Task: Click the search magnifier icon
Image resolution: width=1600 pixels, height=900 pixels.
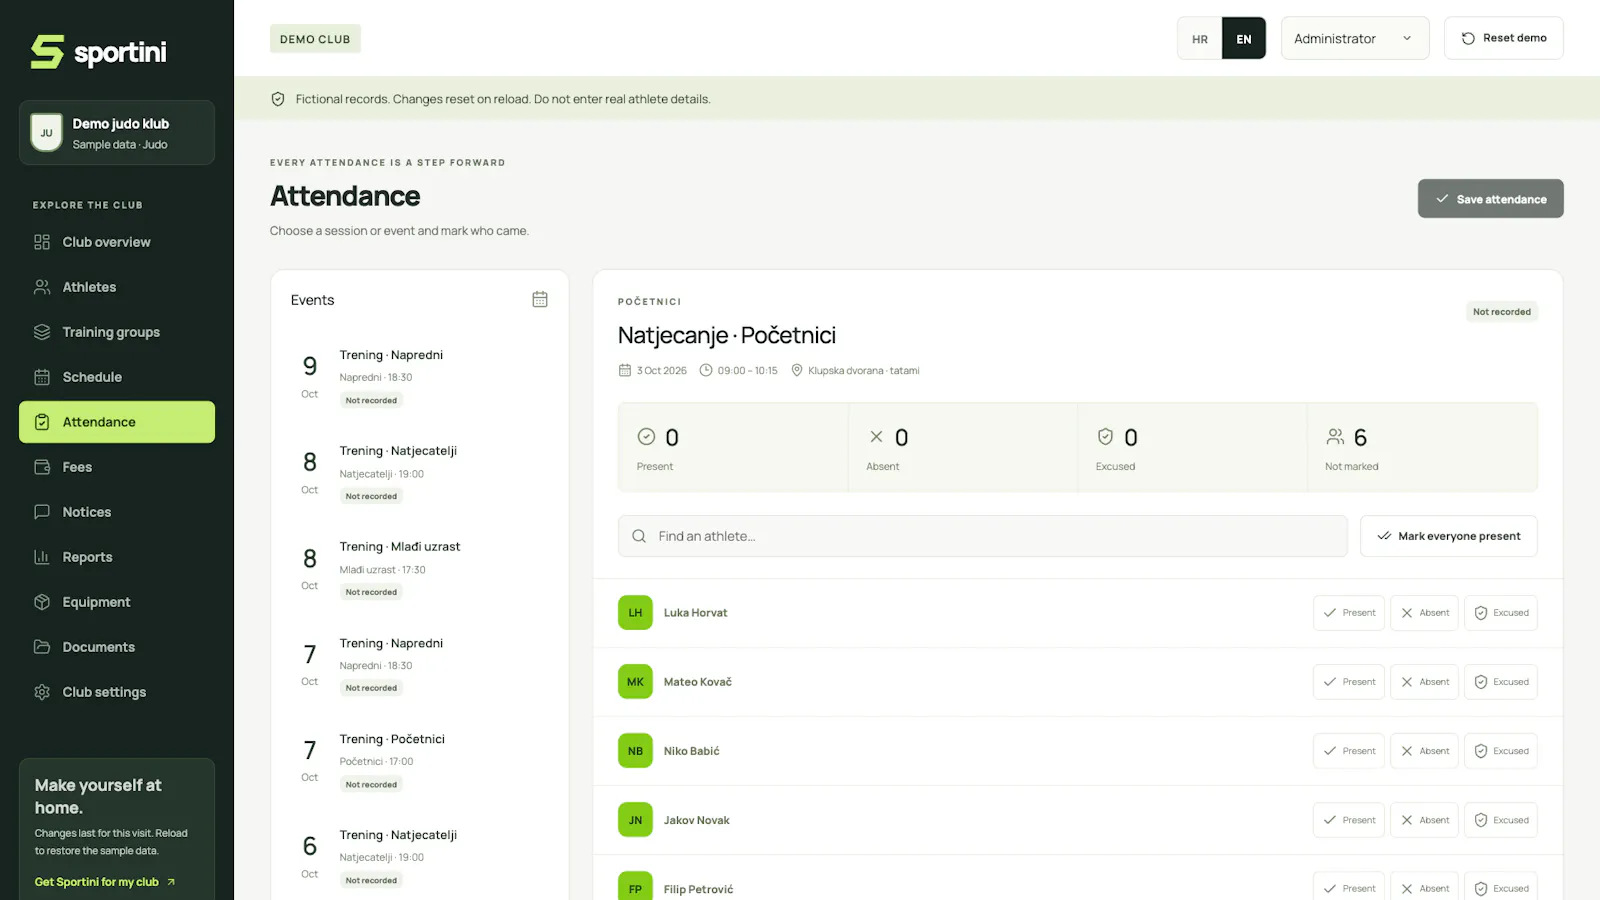Action: click(639, 536)
